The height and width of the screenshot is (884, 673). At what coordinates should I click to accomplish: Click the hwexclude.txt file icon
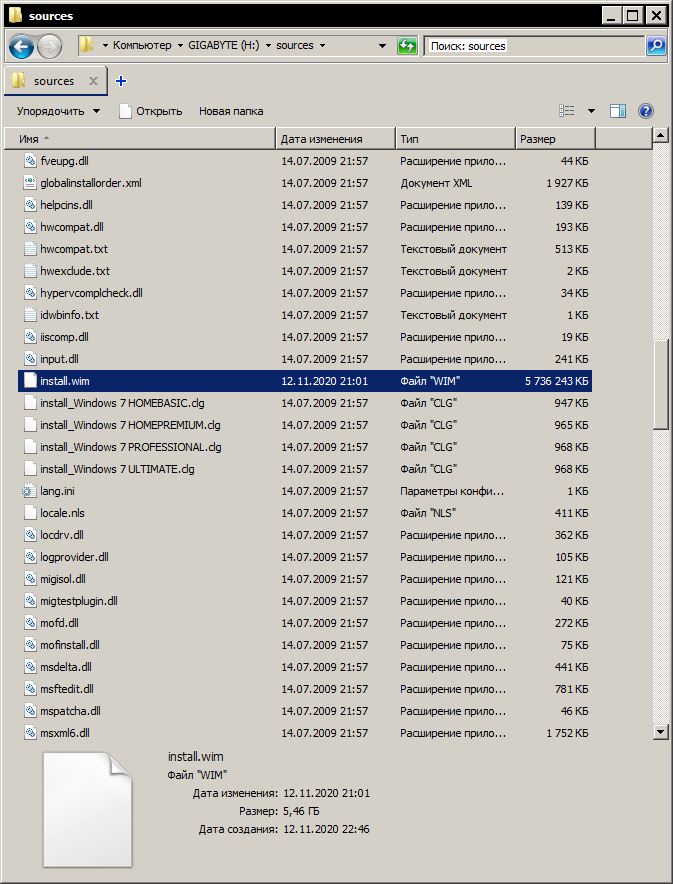coord(30,271)
